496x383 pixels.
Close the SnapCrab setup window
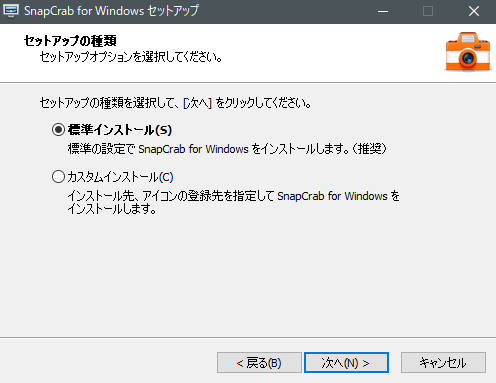474,11
